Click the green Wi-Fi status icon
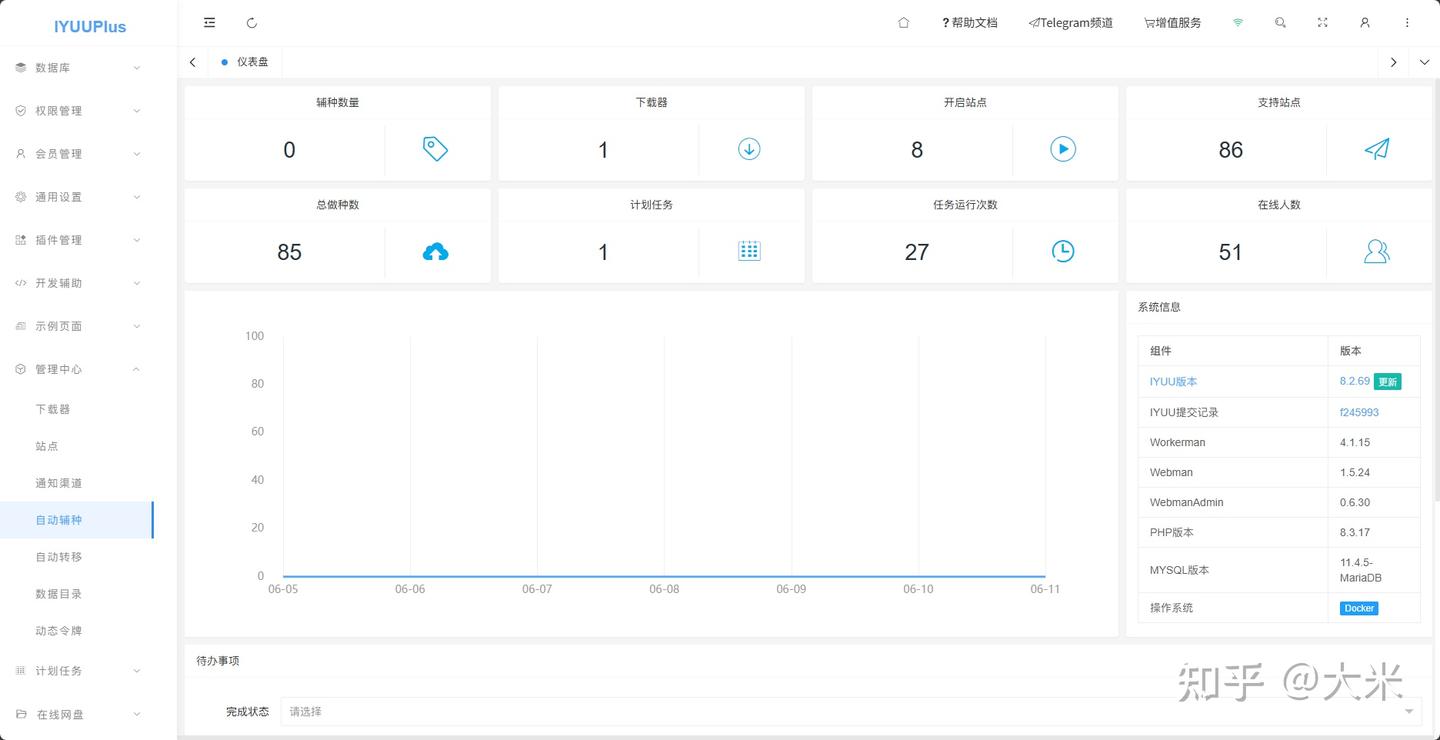 point(1238,22)
